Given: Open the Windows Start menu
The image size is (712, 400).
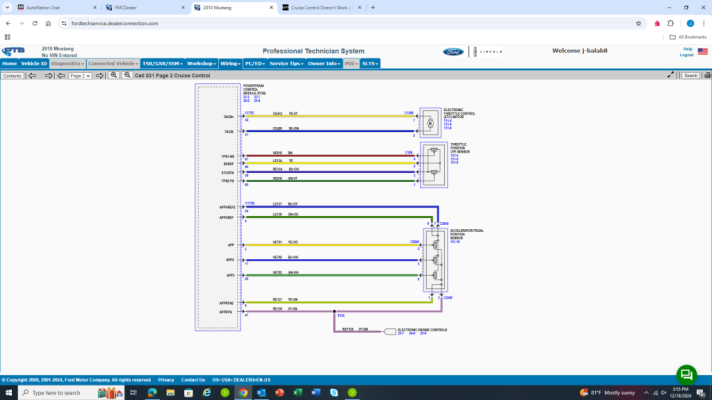Looking at the screenshot, I should tap(9, 393).
